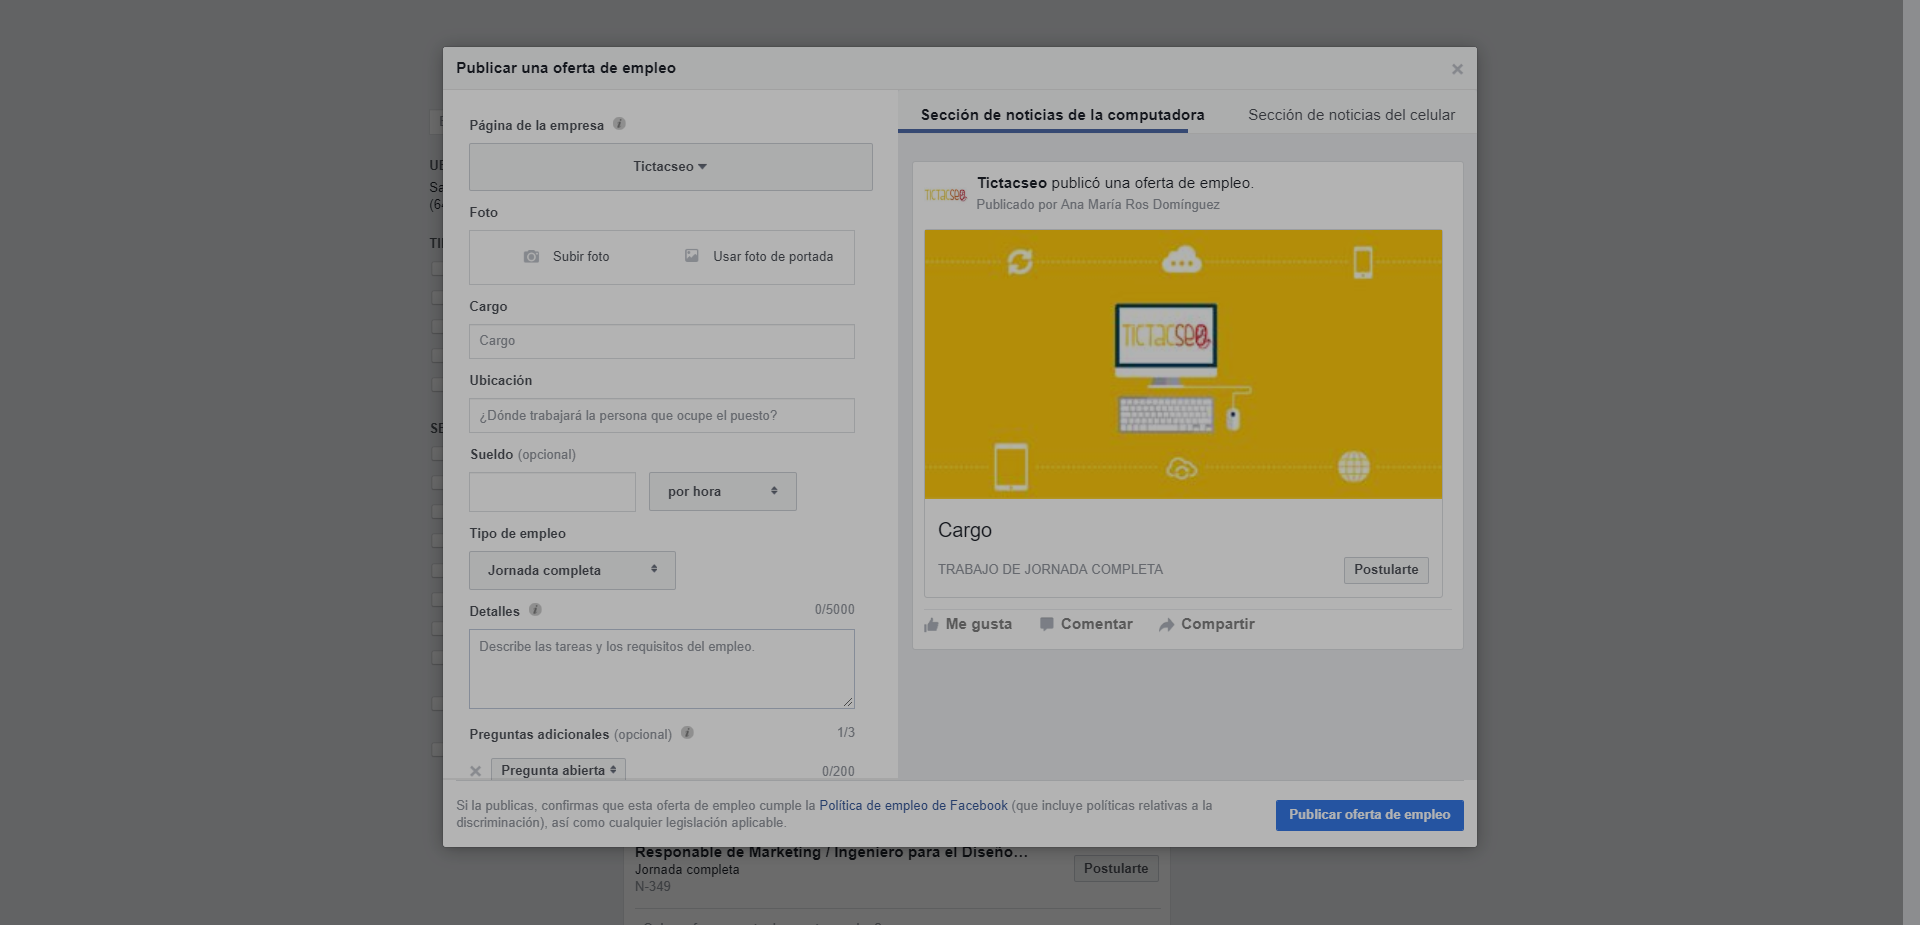Open the Tictacseo company page dropdown
The width and height of the screenshot is (1920, 925).
670,167
